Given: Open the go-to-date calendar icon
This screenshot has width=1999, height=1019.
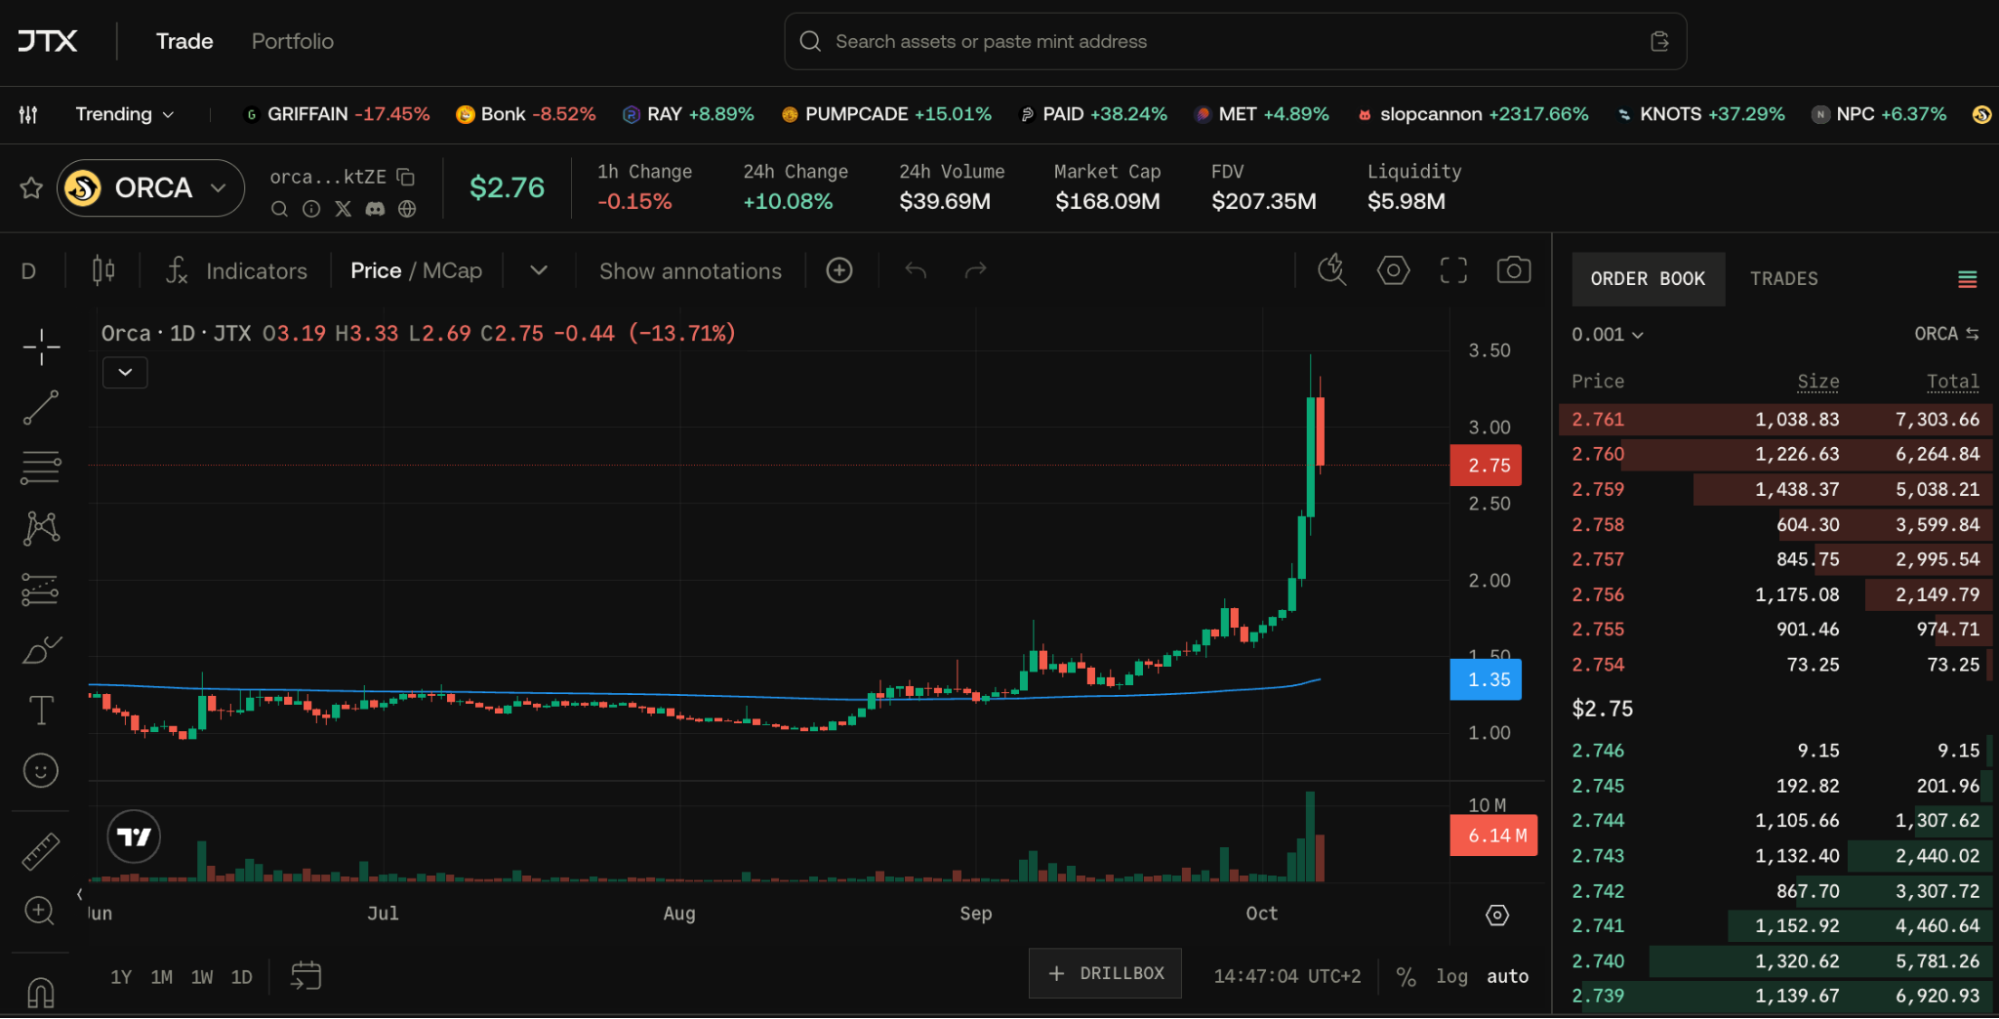Looking at the screenshot, I should coord(305,976).
